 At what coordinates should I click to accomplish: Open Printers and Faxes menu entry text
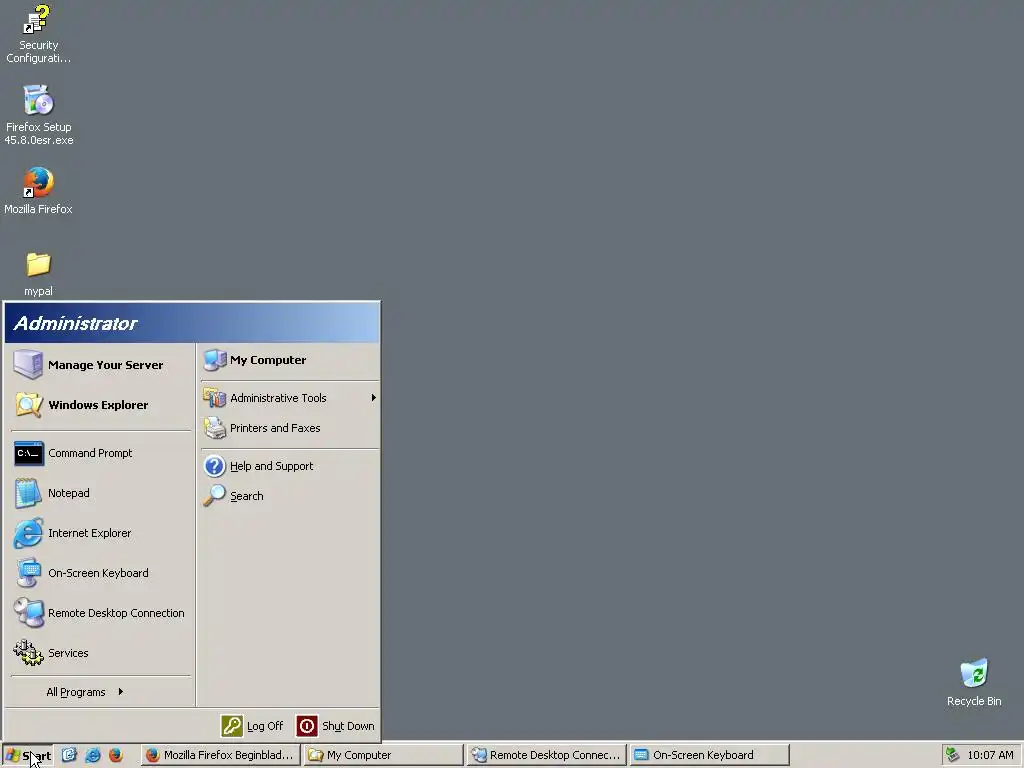click(276, 428)
